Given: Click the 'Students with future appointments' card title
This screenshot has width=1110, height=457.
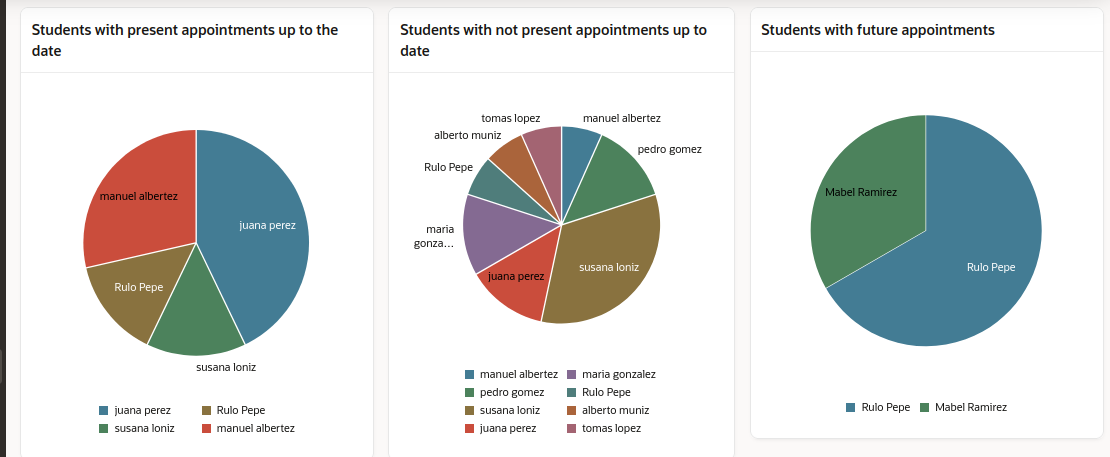Looking at the screenshot, I should (877, 30).
